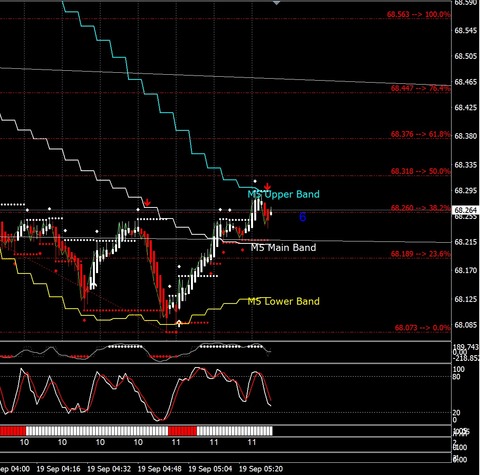Click the chart shift triangle marker at top
This screenshot has width=480, height=475.
[276, 3]
